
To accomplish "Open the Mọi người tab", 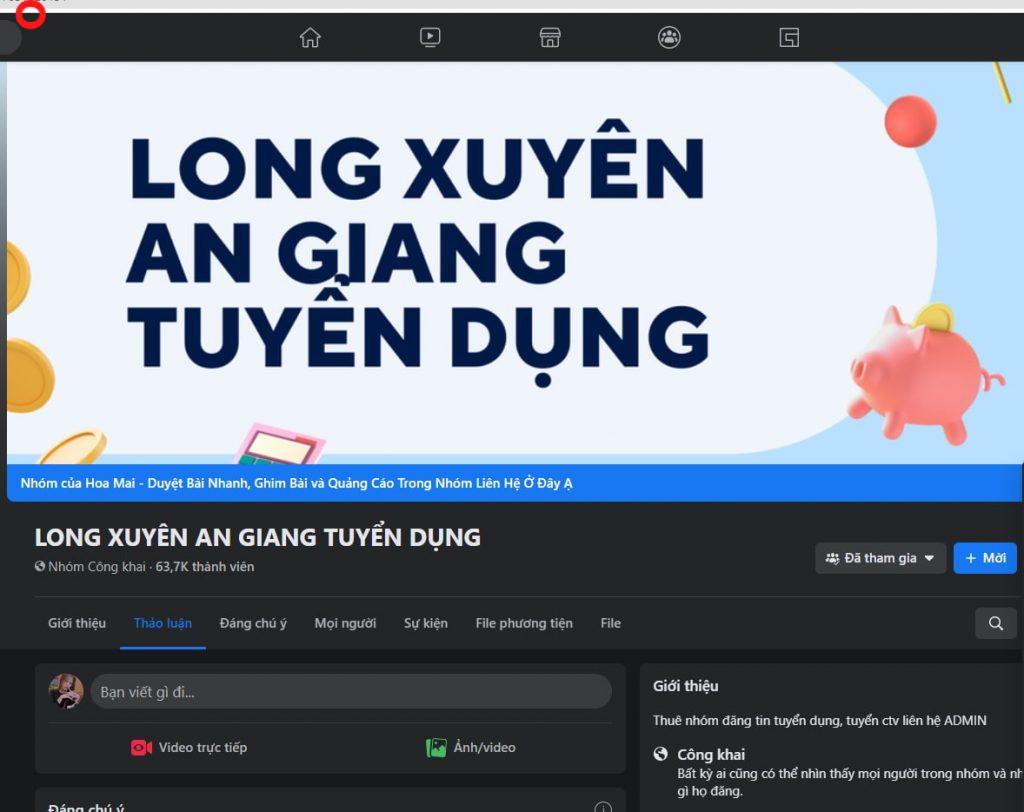I will tap(345, 623).
